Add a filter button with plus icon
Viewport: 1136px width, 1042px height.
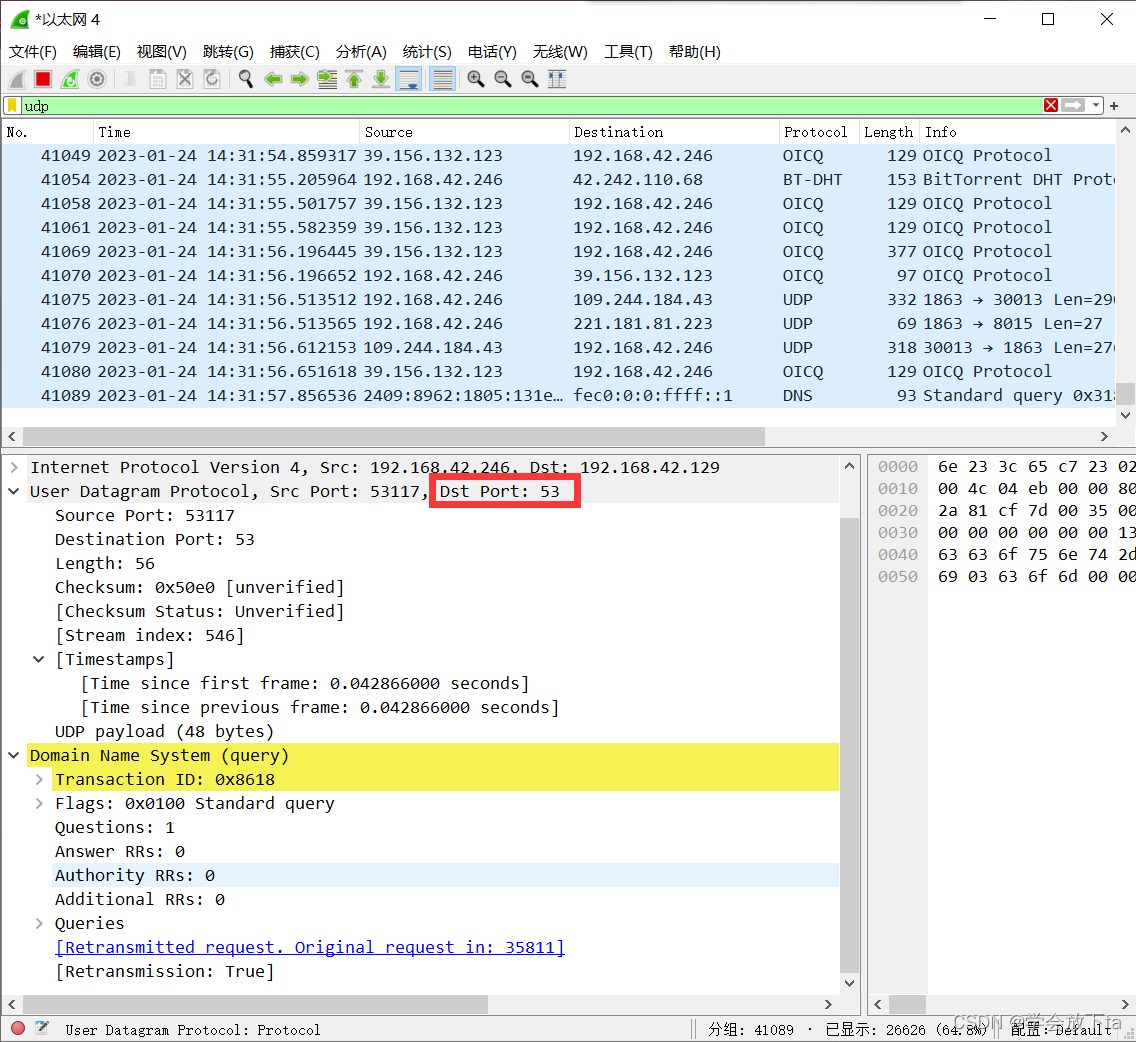click(1114, 106)
